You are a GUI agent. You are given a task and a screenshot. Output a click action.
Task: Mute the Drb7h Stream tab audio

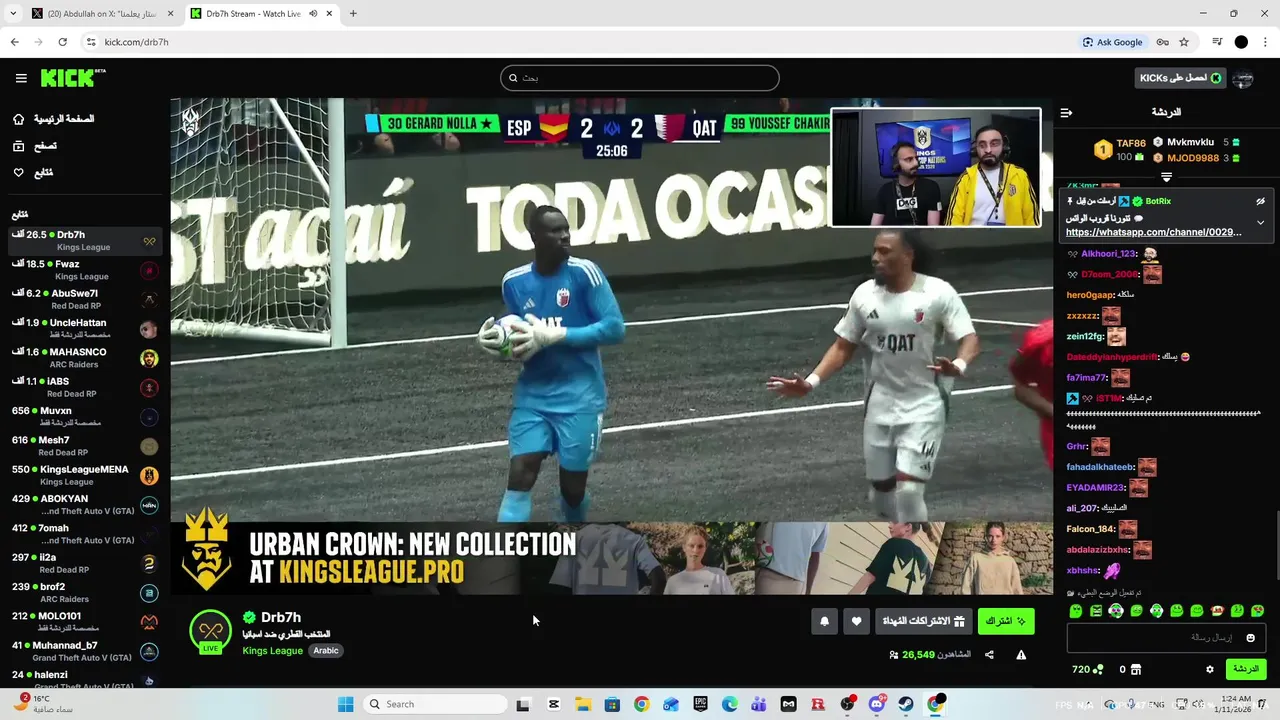pyautogui.click(x=313, y=14)
